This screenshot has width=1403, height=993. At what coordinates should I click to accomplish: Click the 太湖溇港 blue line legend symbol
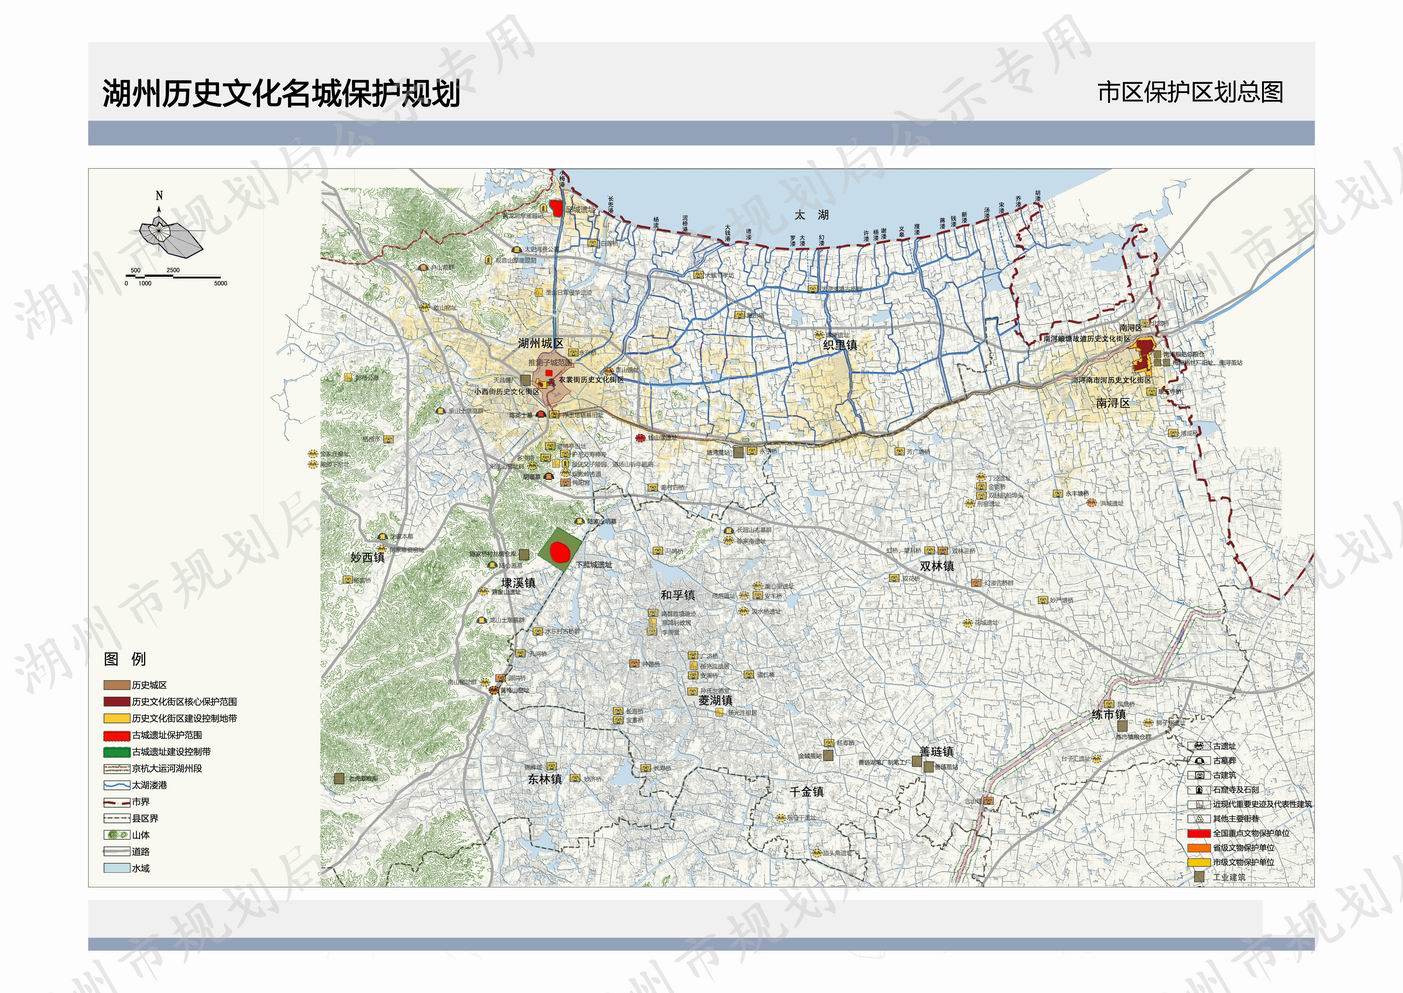tap(116, 785)
